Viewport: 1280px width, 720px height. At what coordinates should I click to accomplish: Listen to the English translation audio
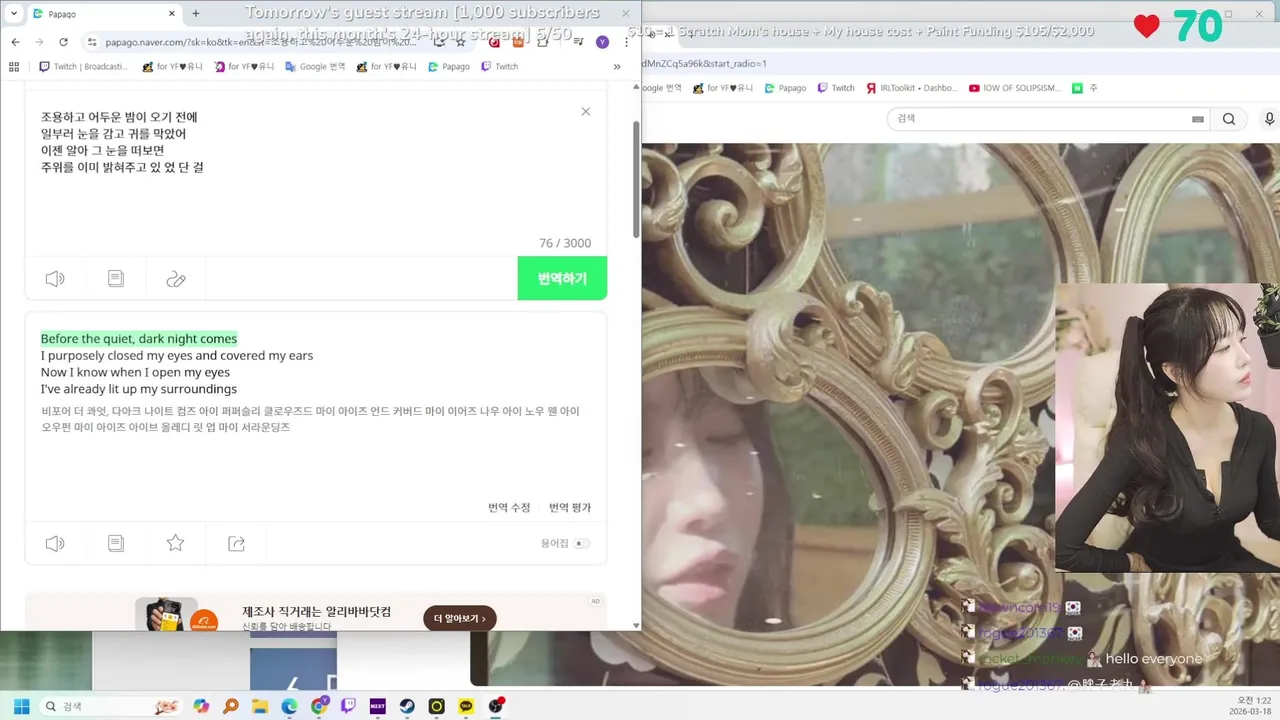pyautogui.click(x=55, y=543)
